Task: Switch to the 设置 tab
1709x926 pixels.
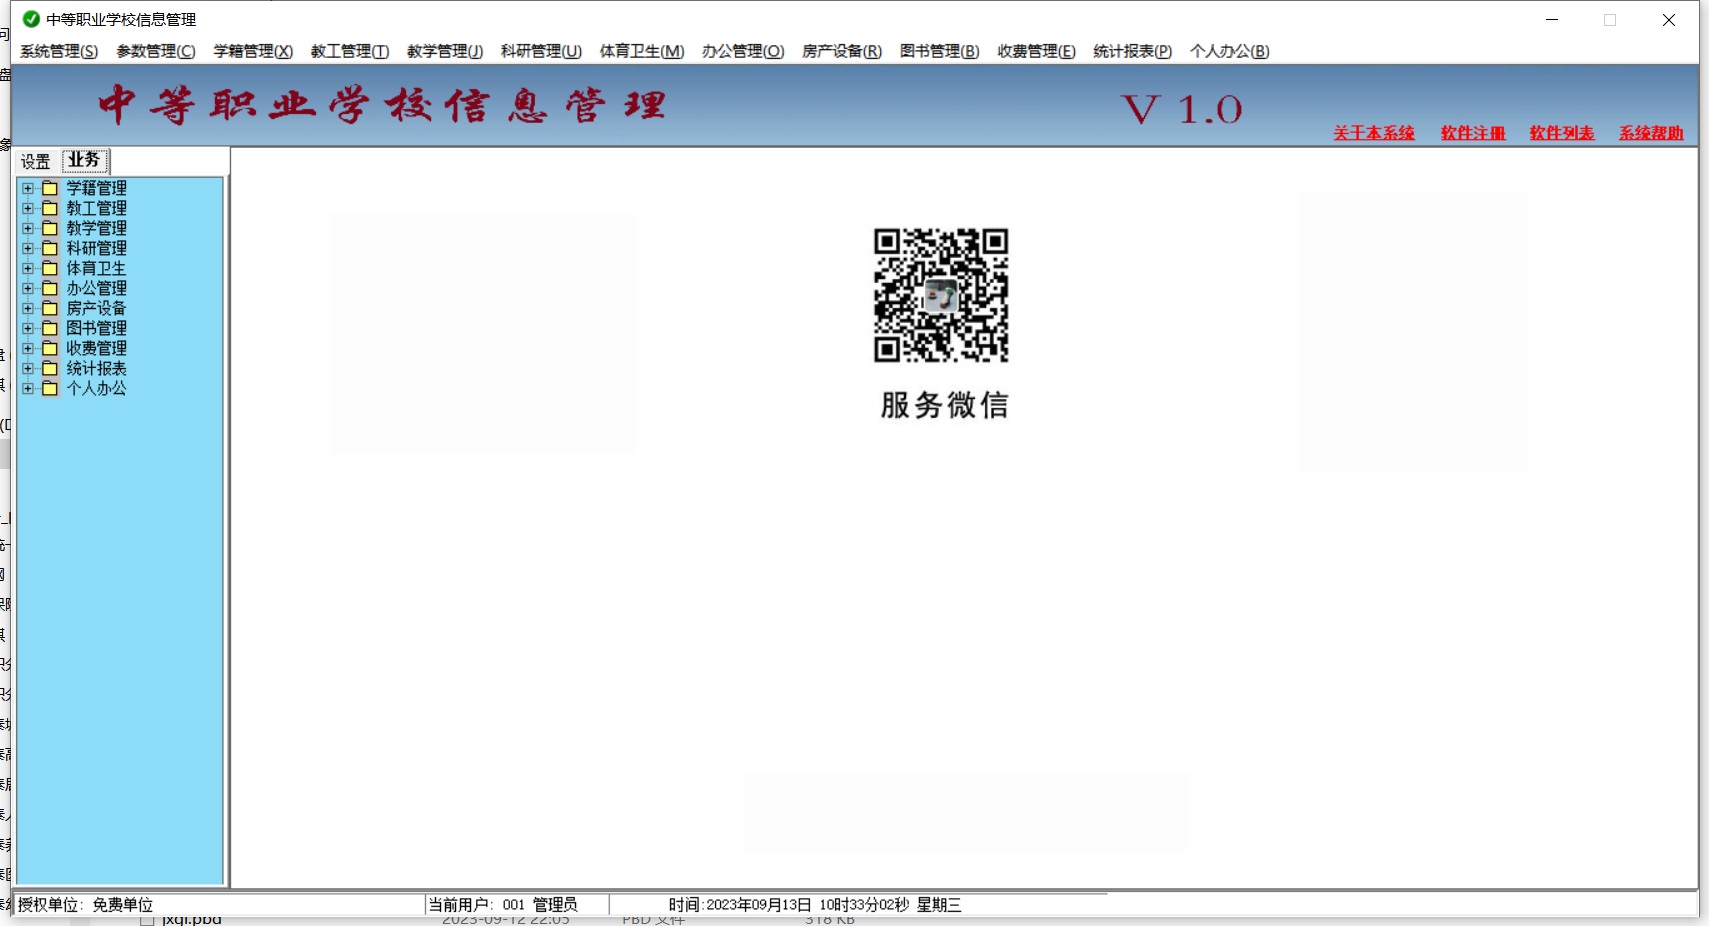Action: tap(36, 161)
